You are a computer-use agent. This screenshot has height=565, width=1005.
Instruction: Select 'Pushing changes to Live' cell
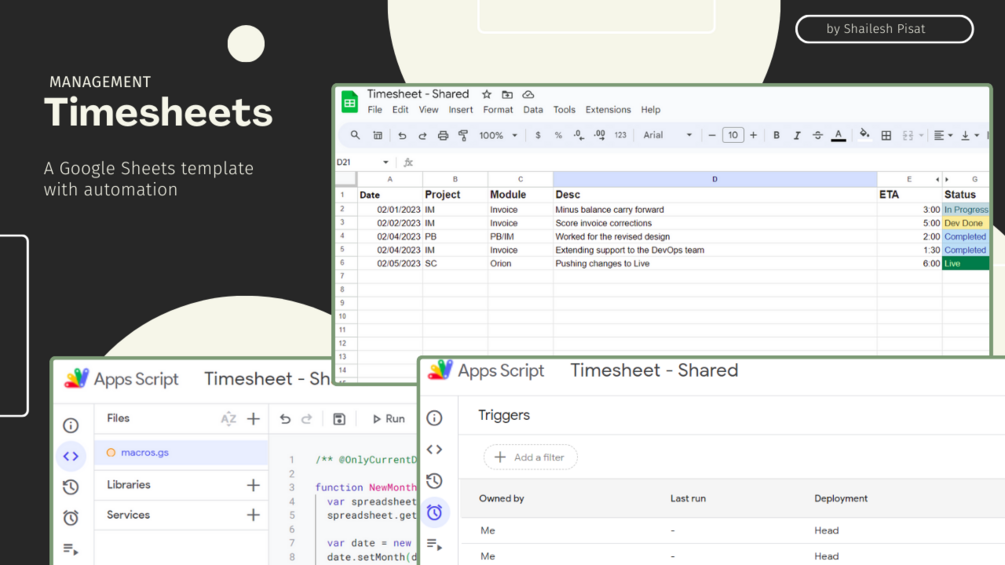pos(715,263)
